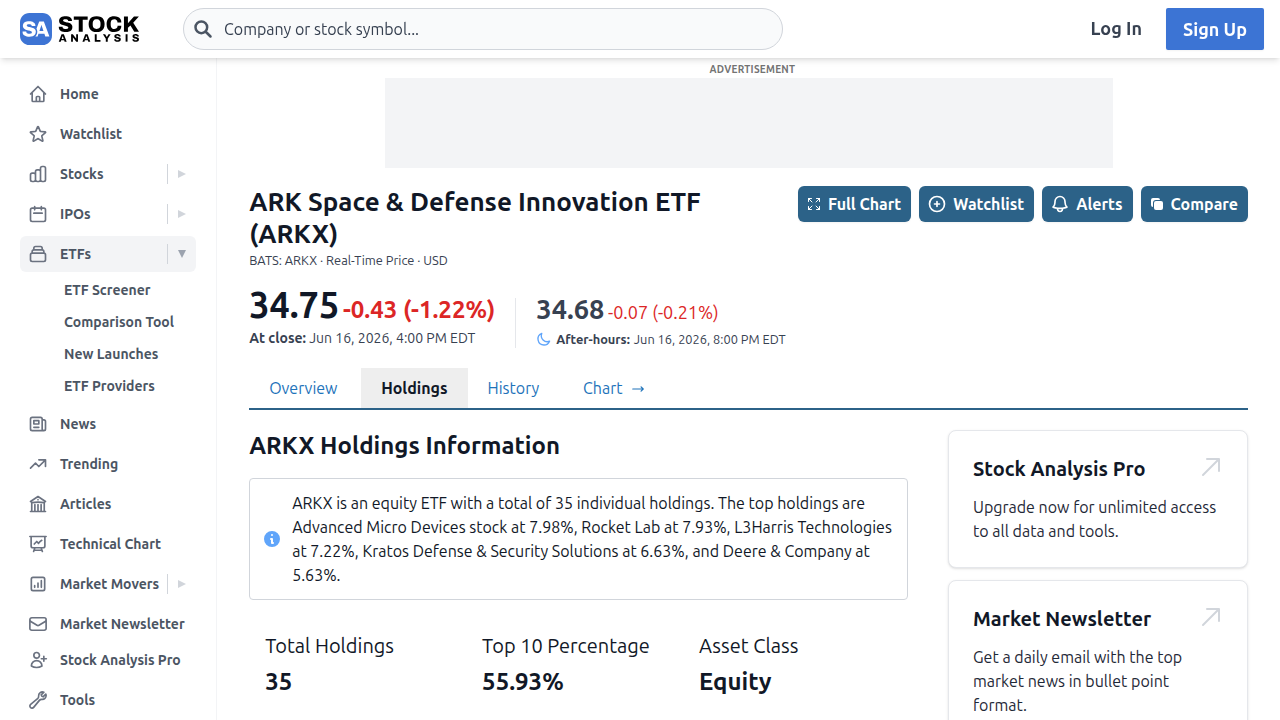The width and height of the screenshot is (1280, 720).
Task: Click the Stock Analysis SA logo
Action: [x=80, y=29]
